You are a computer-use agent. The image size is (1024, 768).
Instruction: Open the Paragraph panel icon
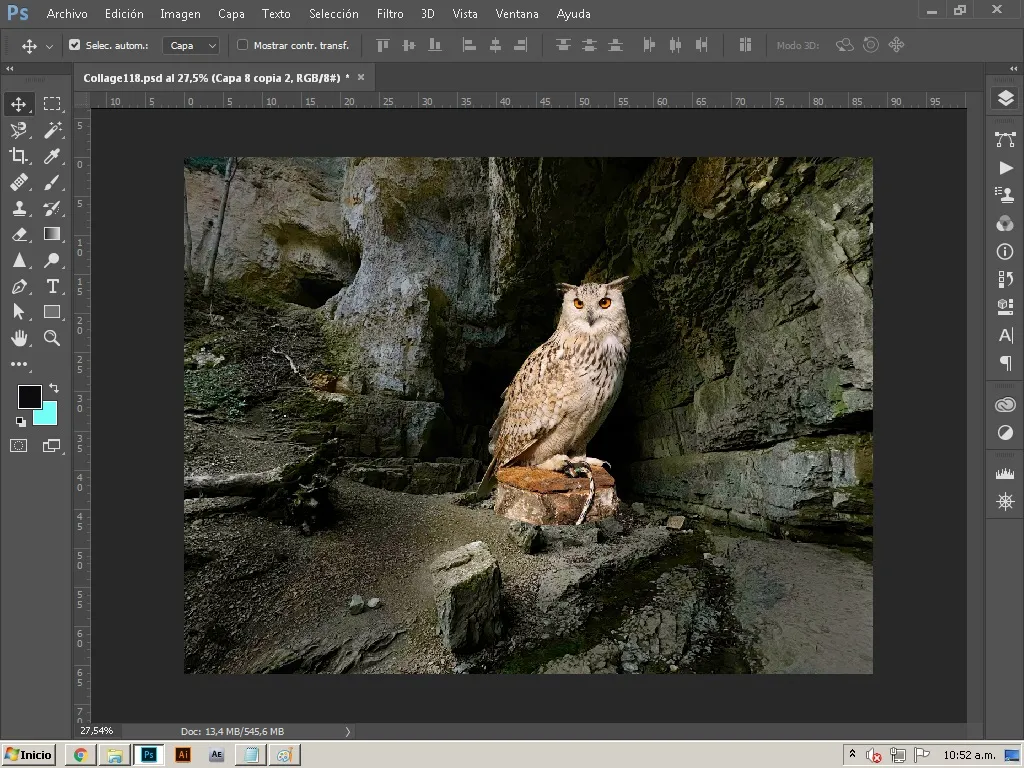1005,362
